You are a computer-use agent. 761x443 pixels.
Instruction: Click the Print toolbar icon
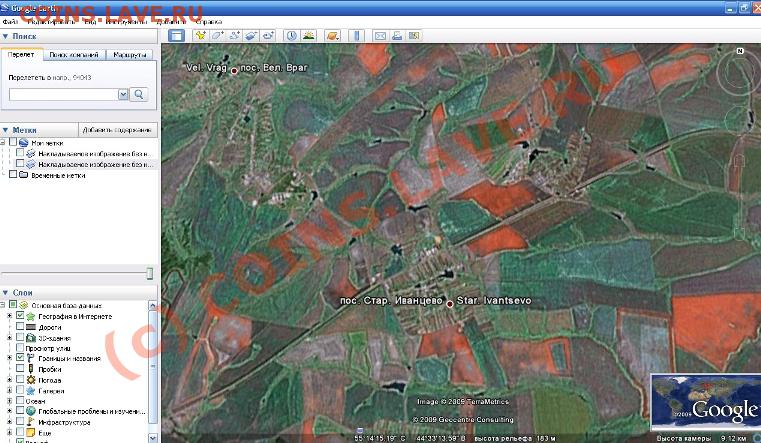coord(397,35)
